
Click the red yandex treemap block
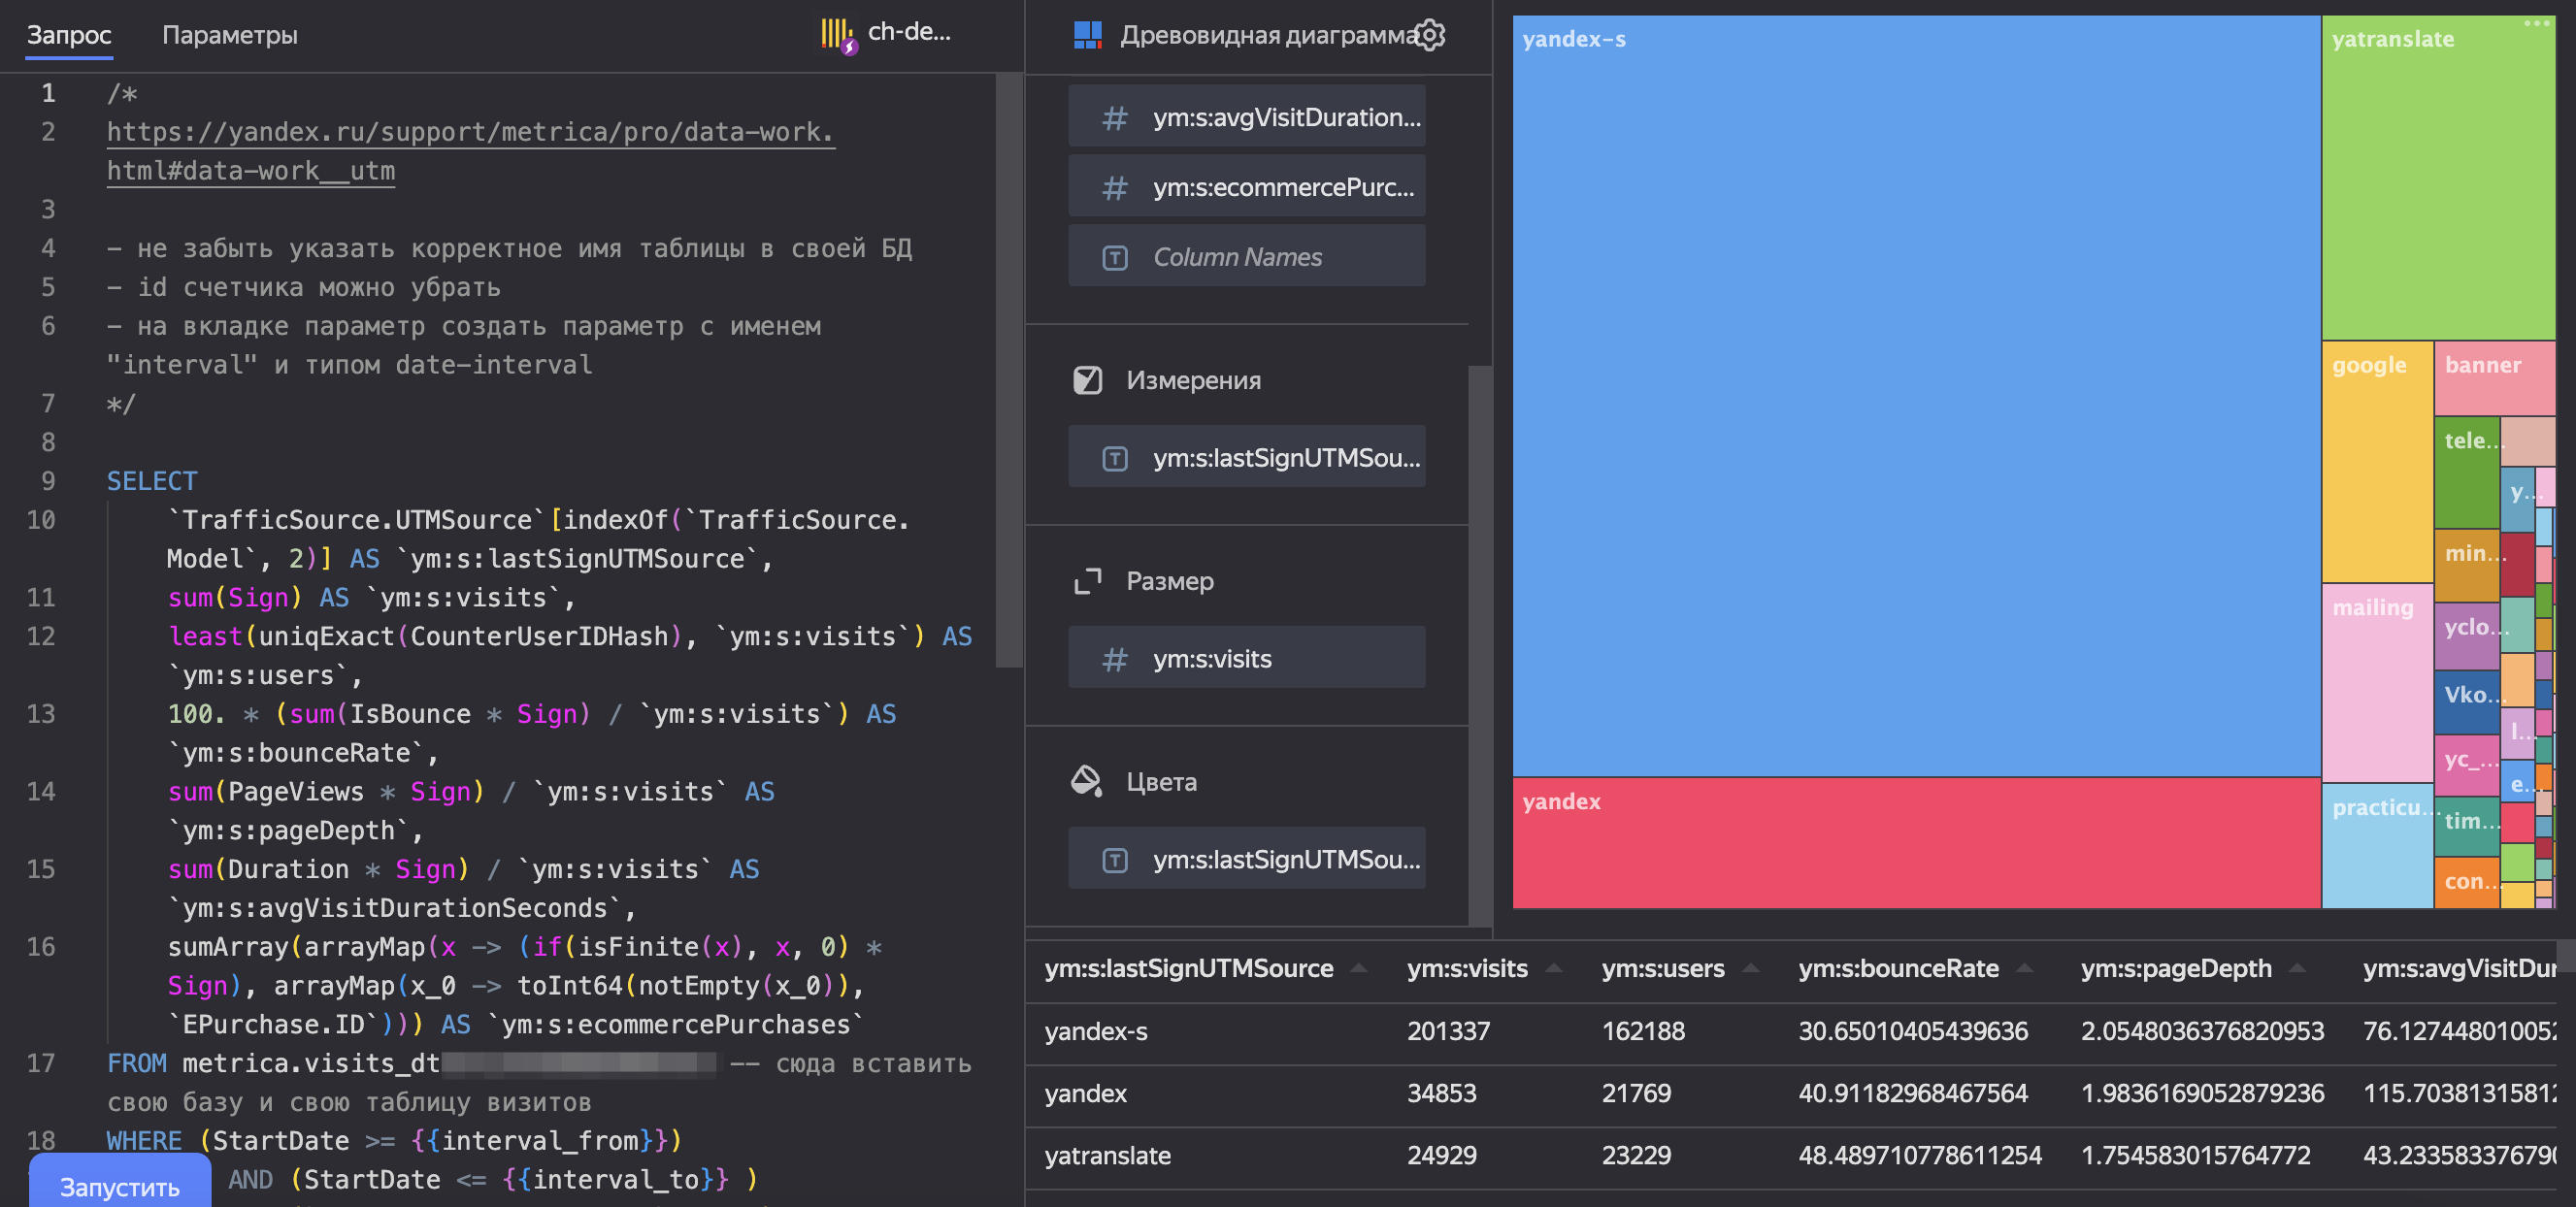coord(1915,845)
